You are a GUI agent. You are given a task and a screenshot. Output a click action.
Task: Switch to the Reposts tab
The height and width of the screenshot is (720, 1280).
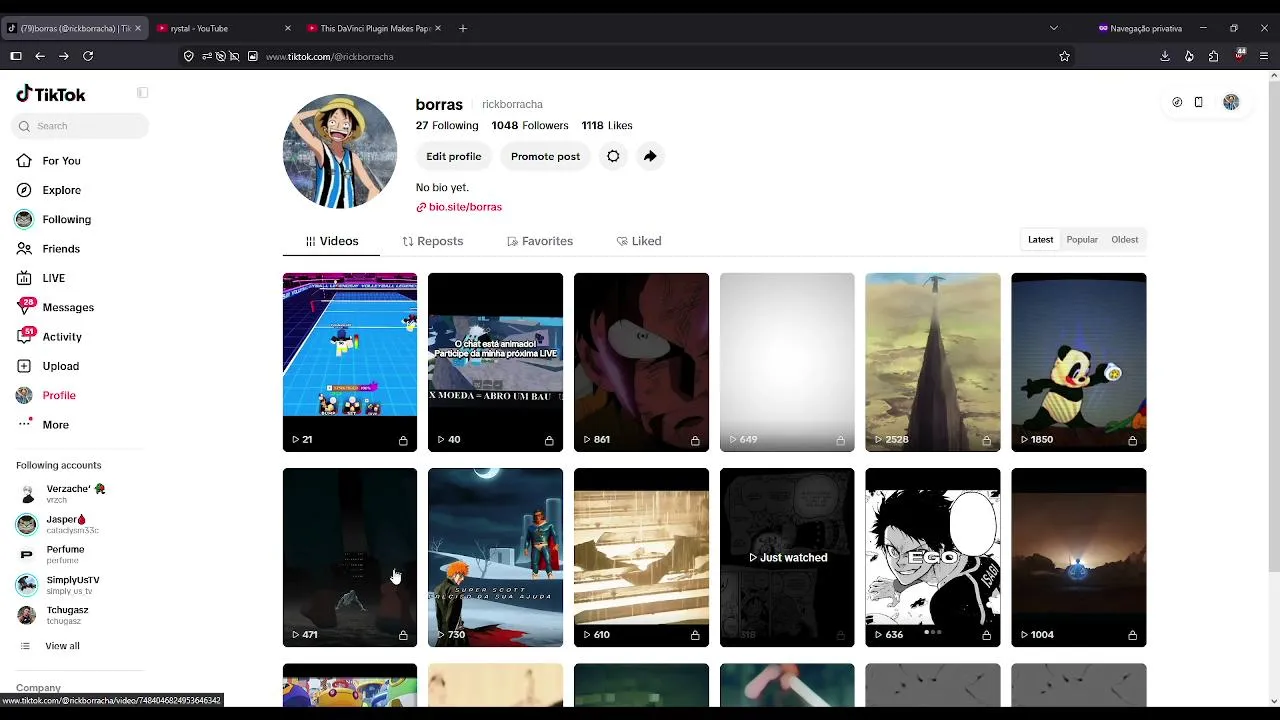click(x=433, y=241)
